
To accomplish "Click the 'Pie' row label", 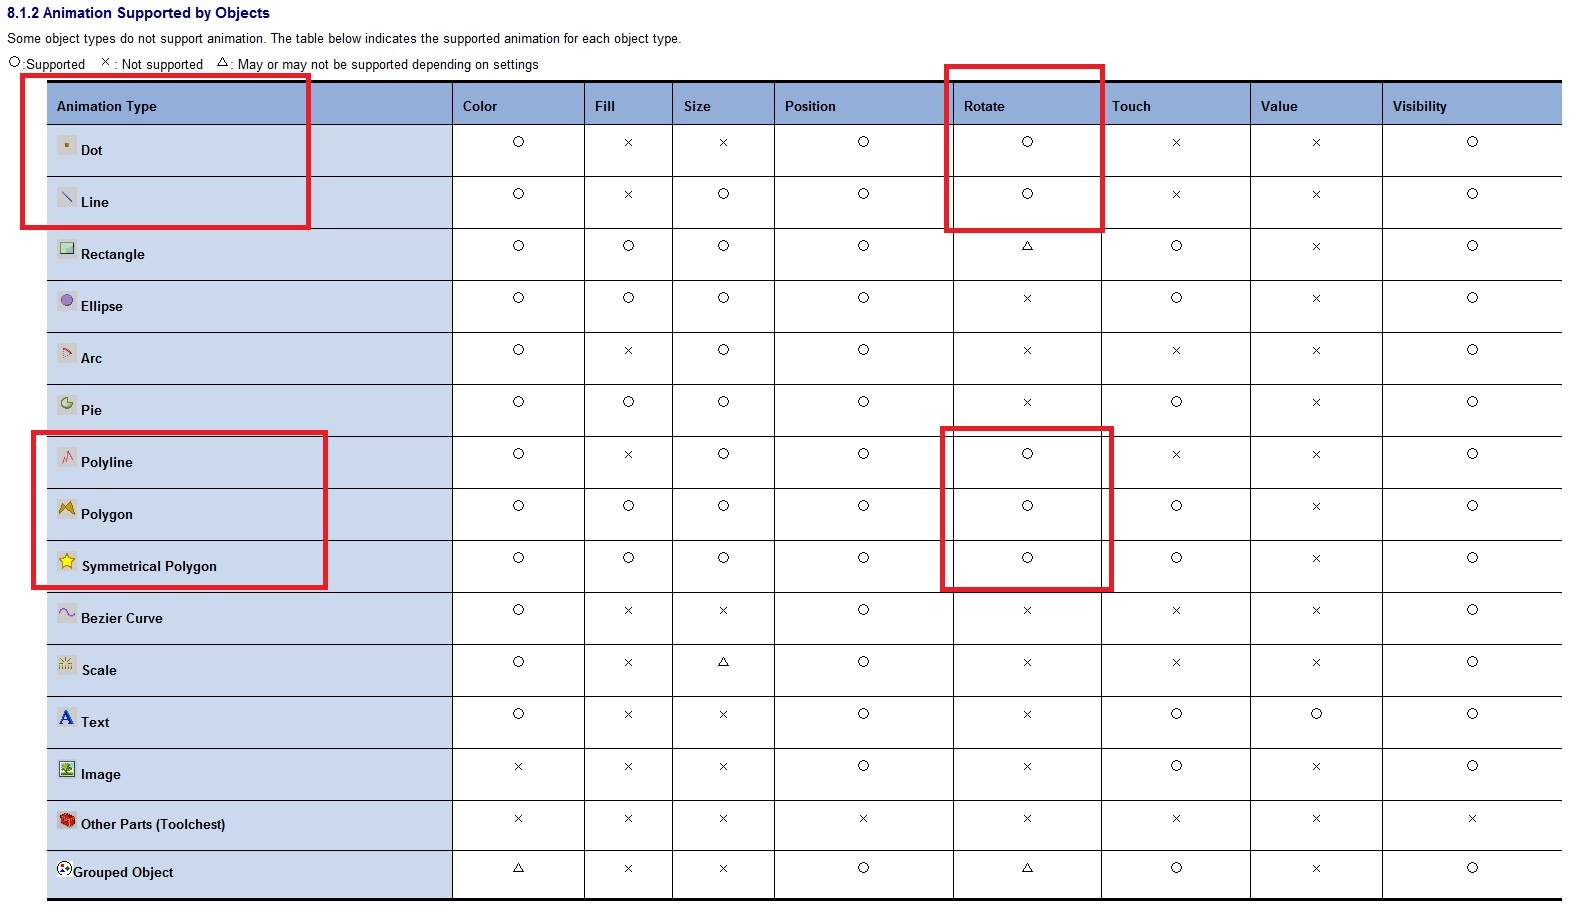I will tap(91, 410).
